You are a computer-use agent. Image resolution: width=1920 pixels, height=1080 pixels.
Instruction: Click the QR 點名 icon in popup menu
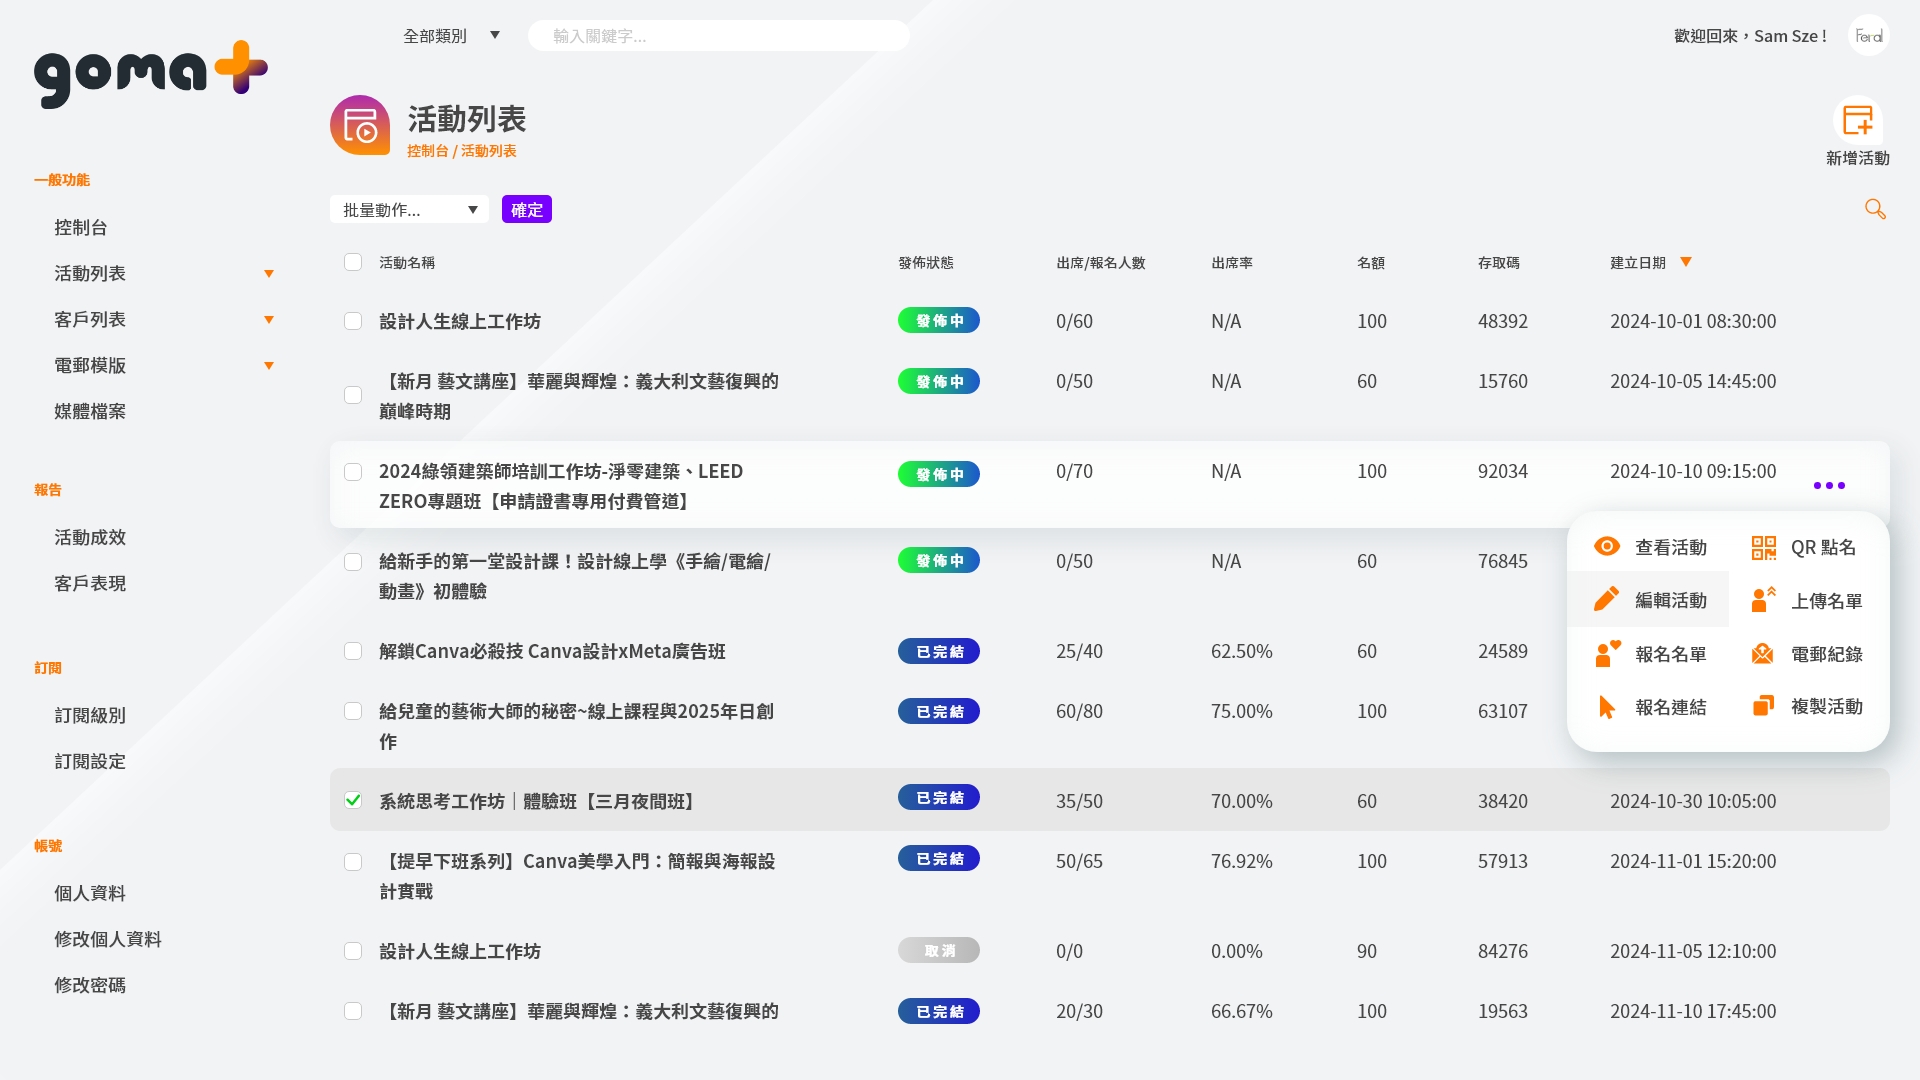tap(1763, 547)
